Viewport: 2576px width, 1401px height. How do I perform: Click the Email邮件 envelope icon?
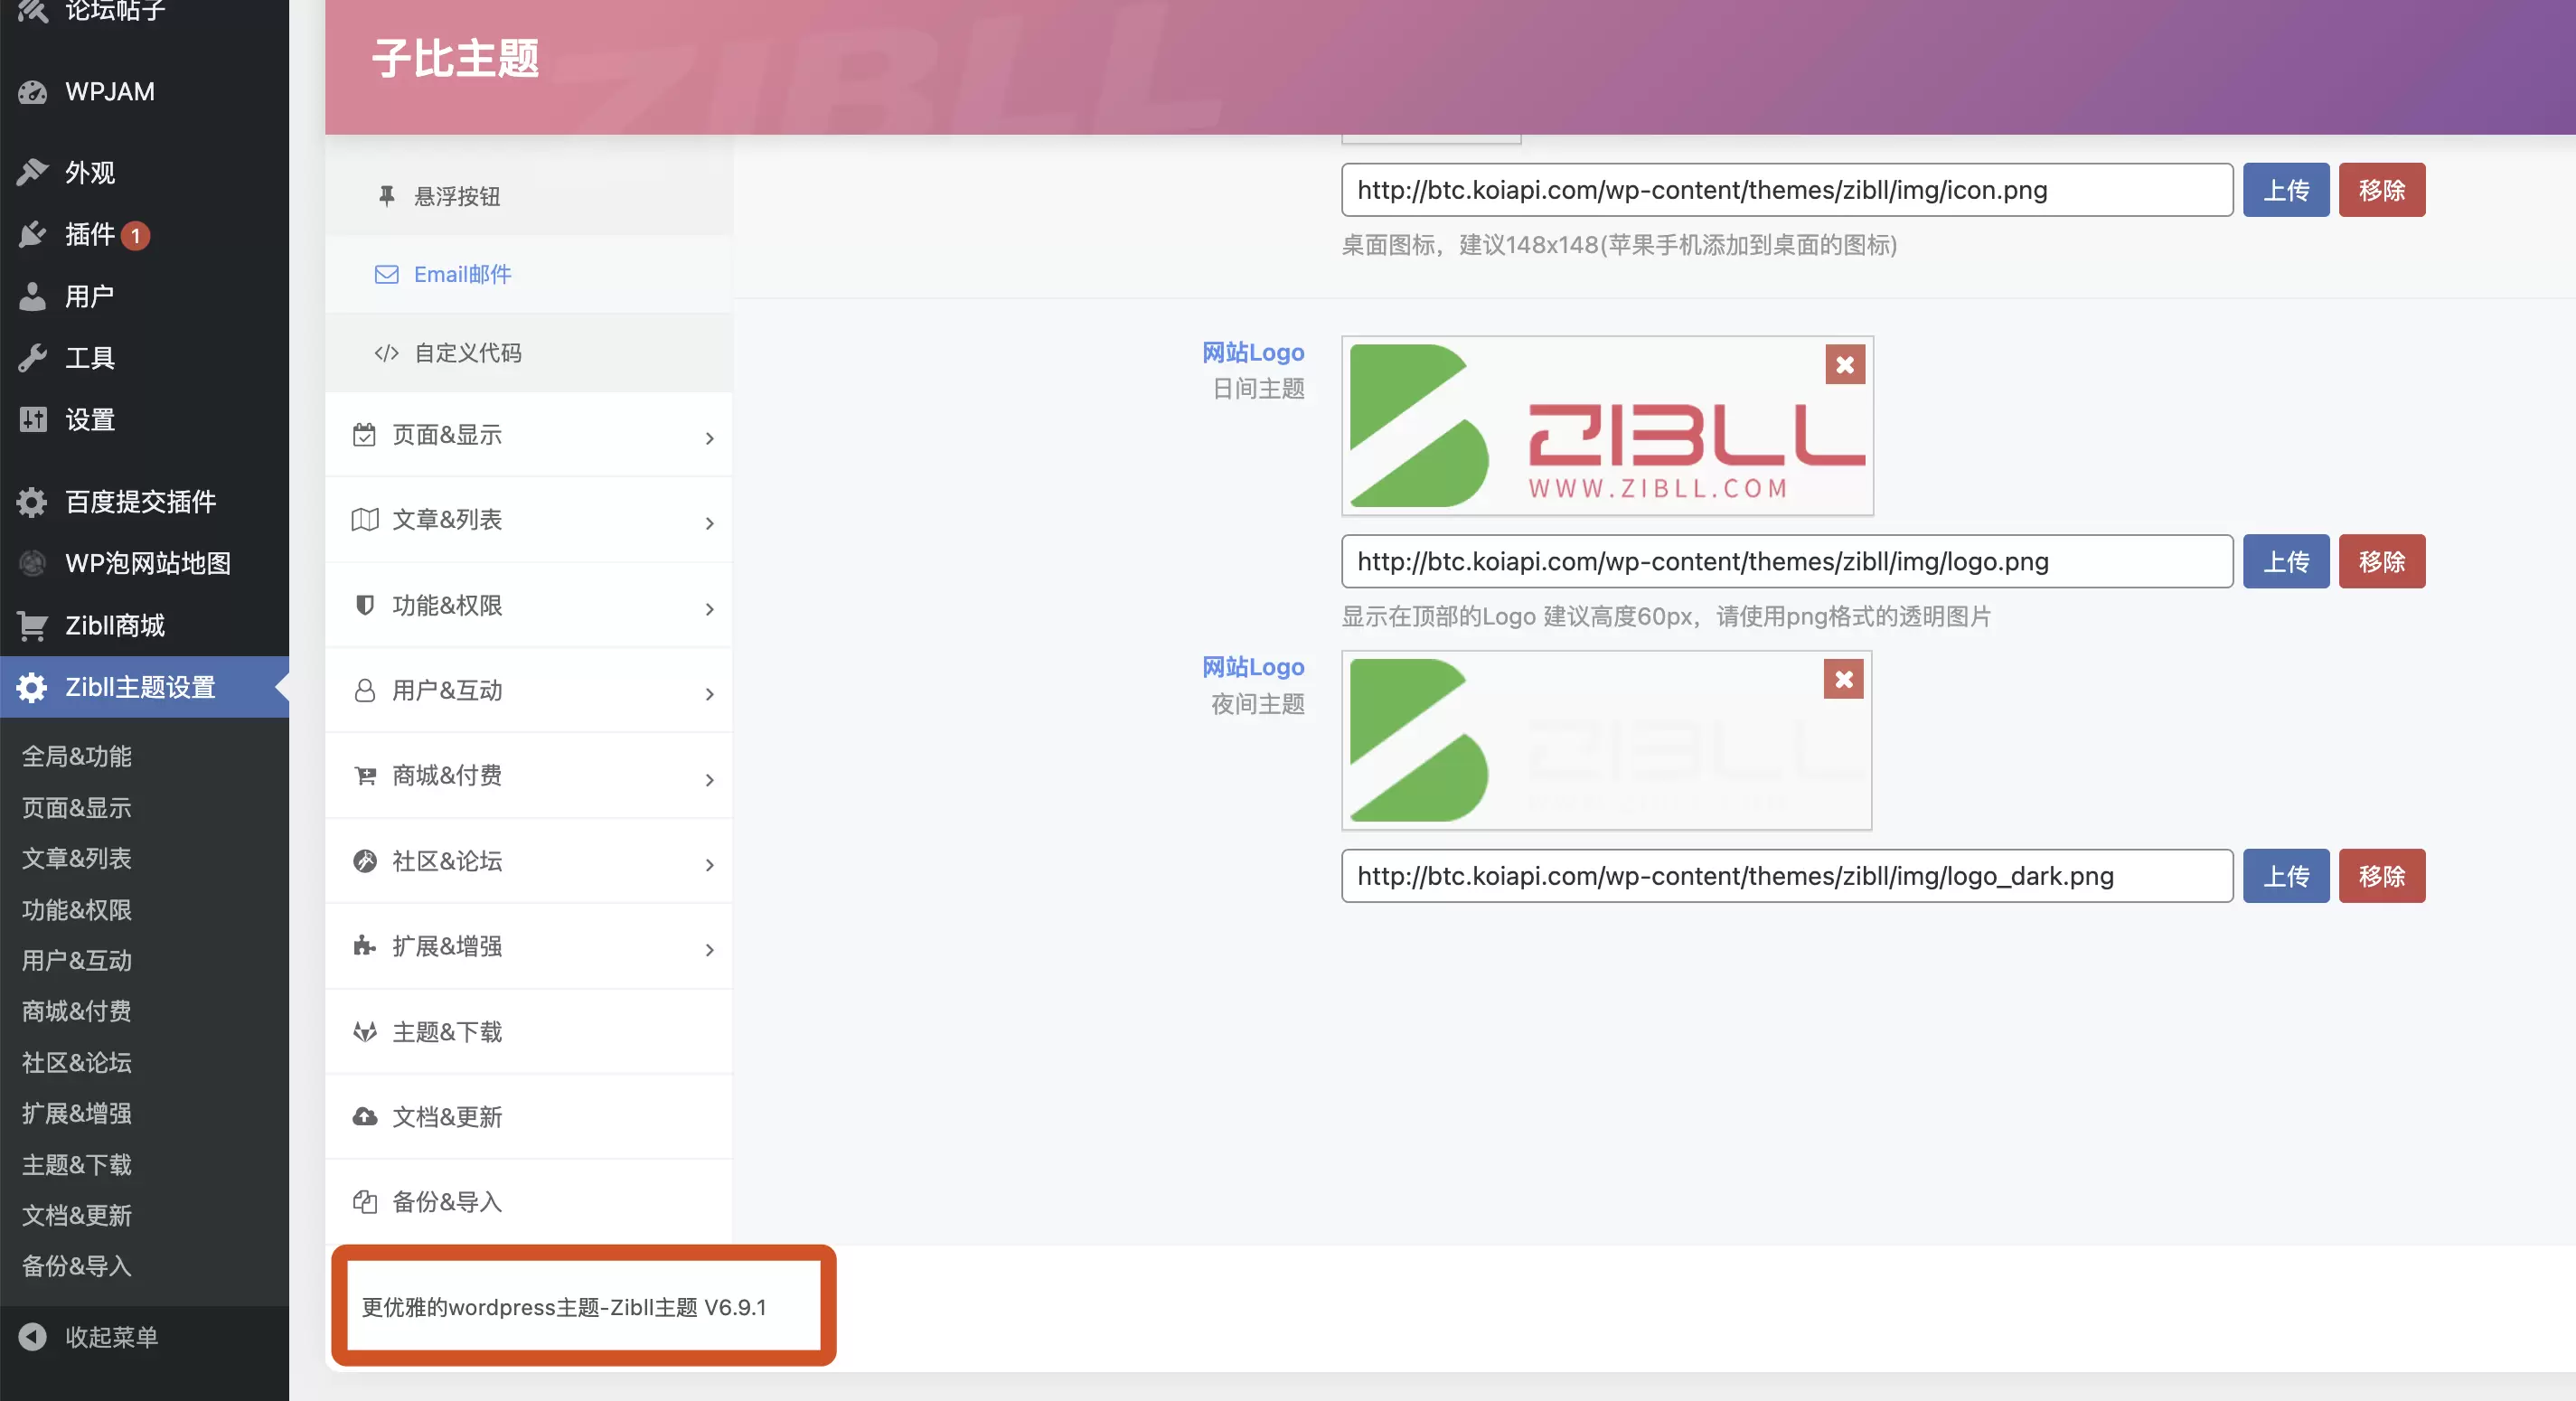point(386,274)
